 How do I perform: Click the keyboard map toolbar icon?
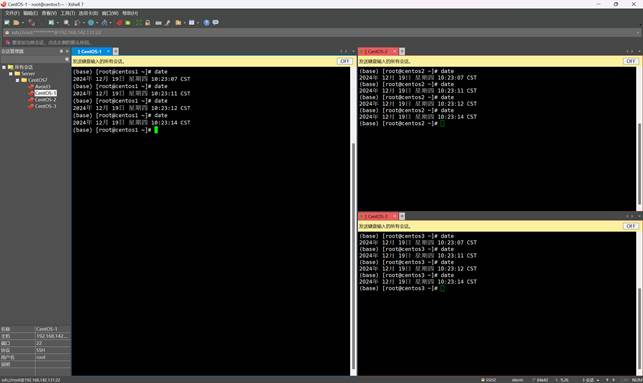158,23
